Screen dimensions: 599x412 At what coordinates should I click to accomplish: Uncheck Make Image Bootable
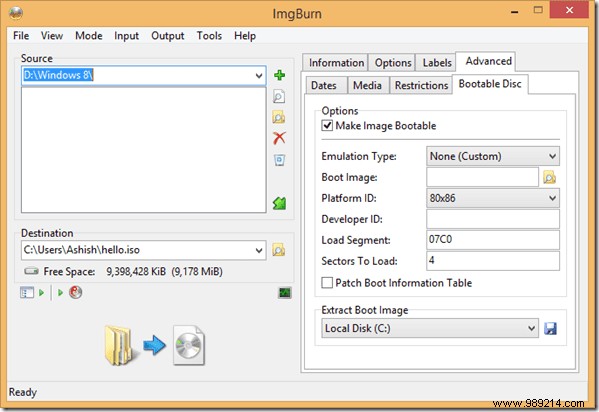[x=327, y=125]
